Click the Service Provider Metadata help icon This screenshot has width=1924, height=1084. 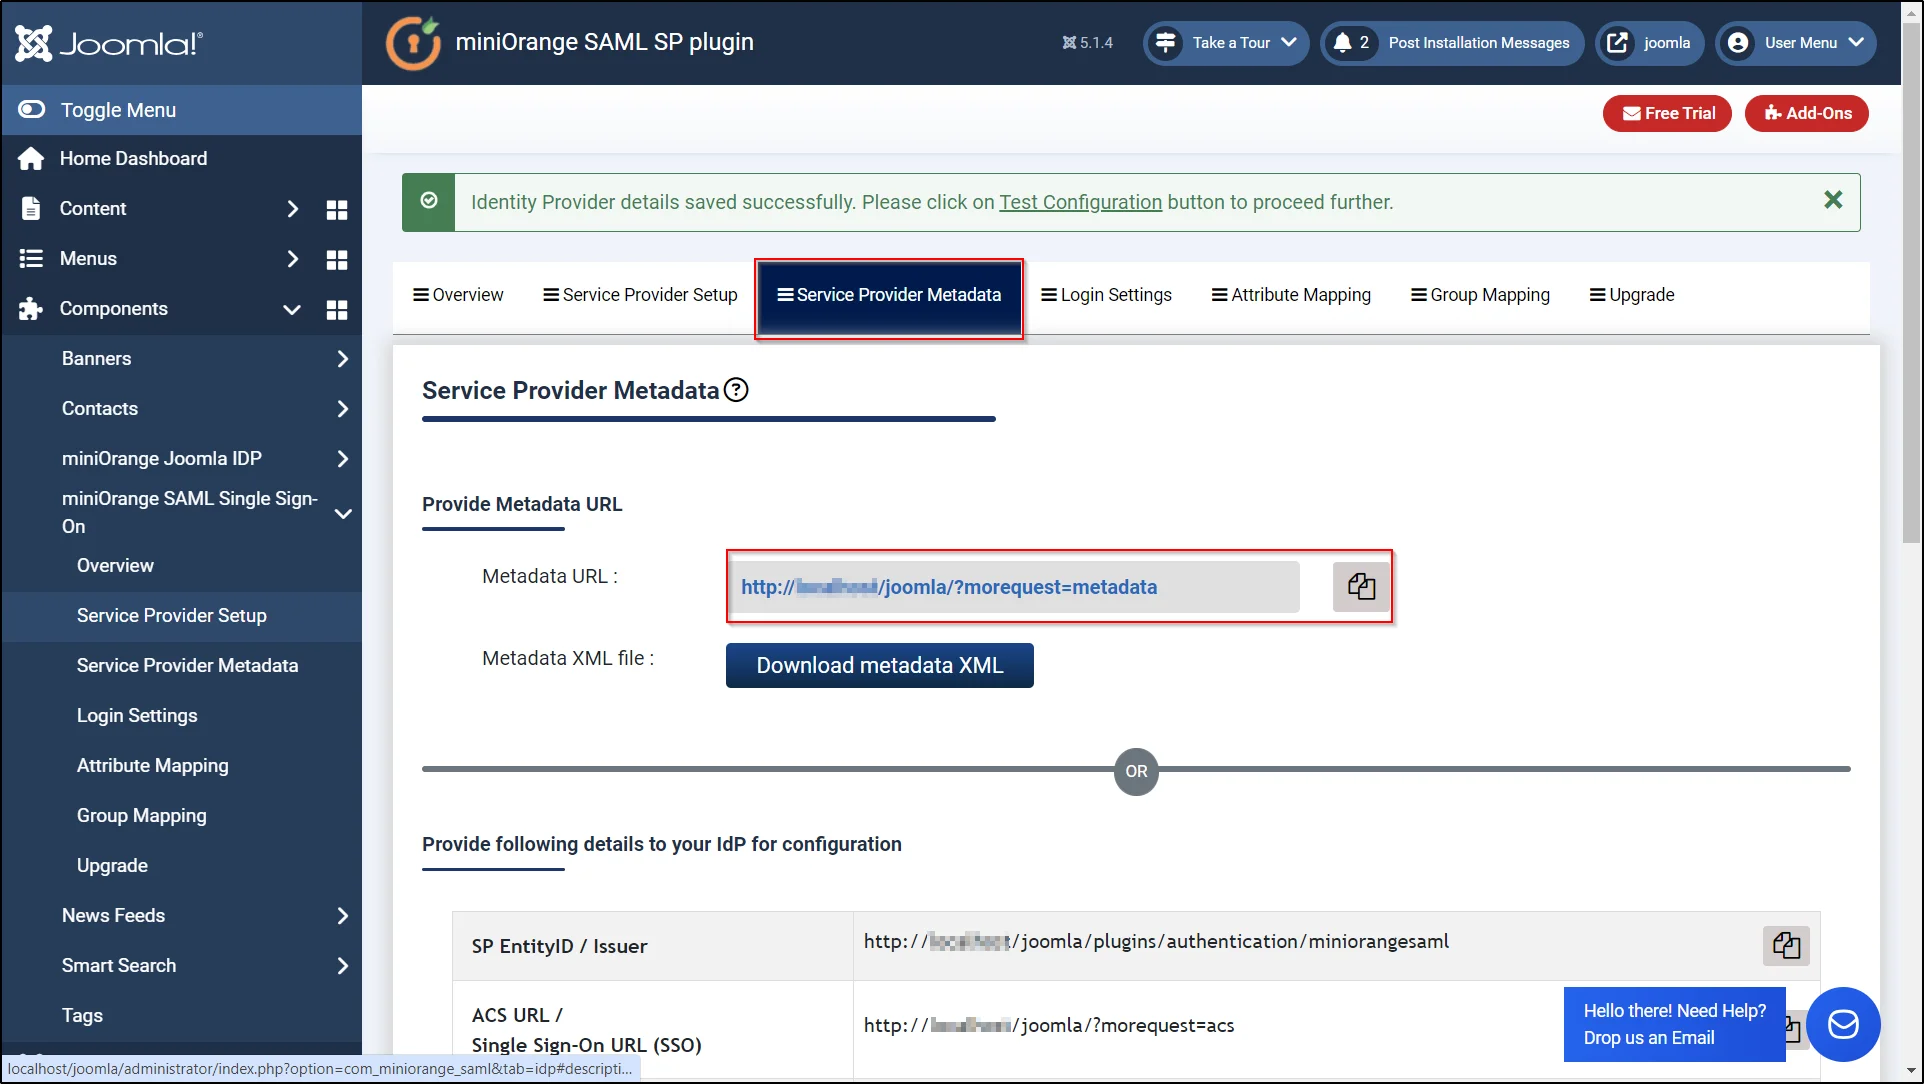pos(736,390)
